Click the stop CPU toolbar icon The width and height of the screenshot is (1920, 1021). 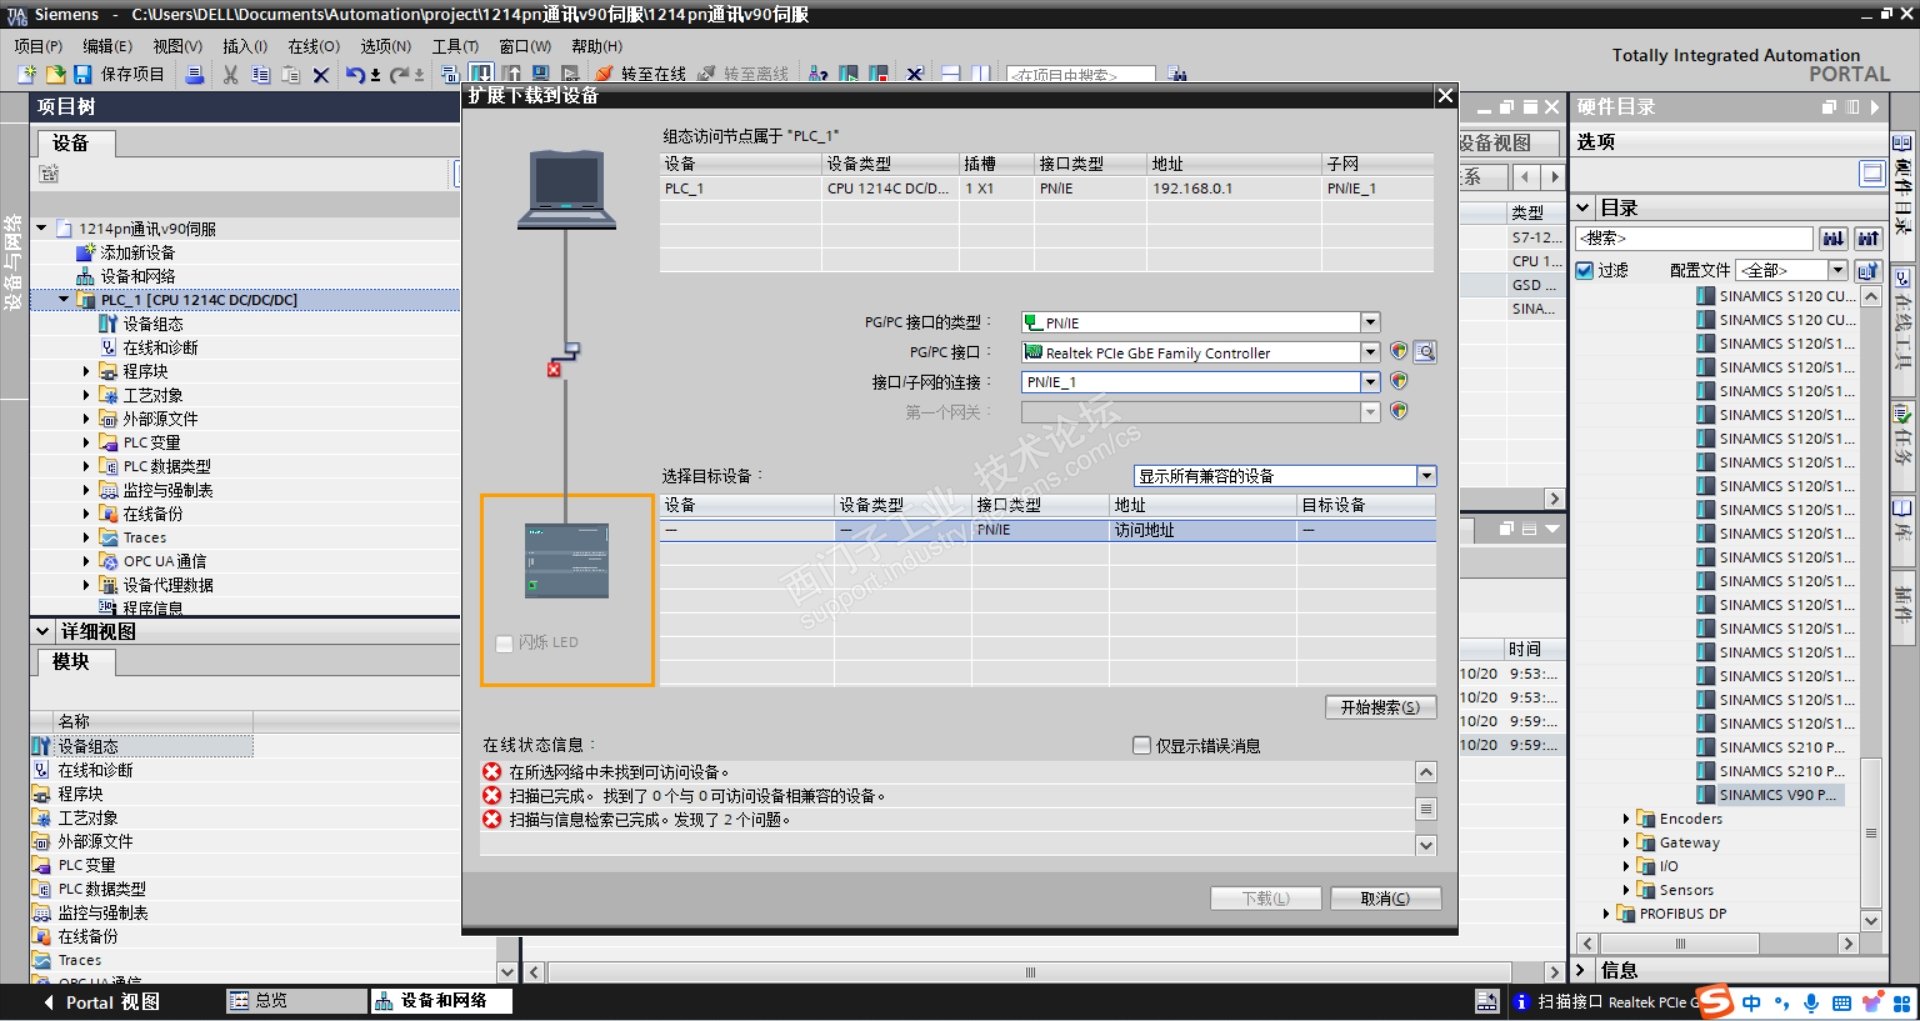point(879,74)
